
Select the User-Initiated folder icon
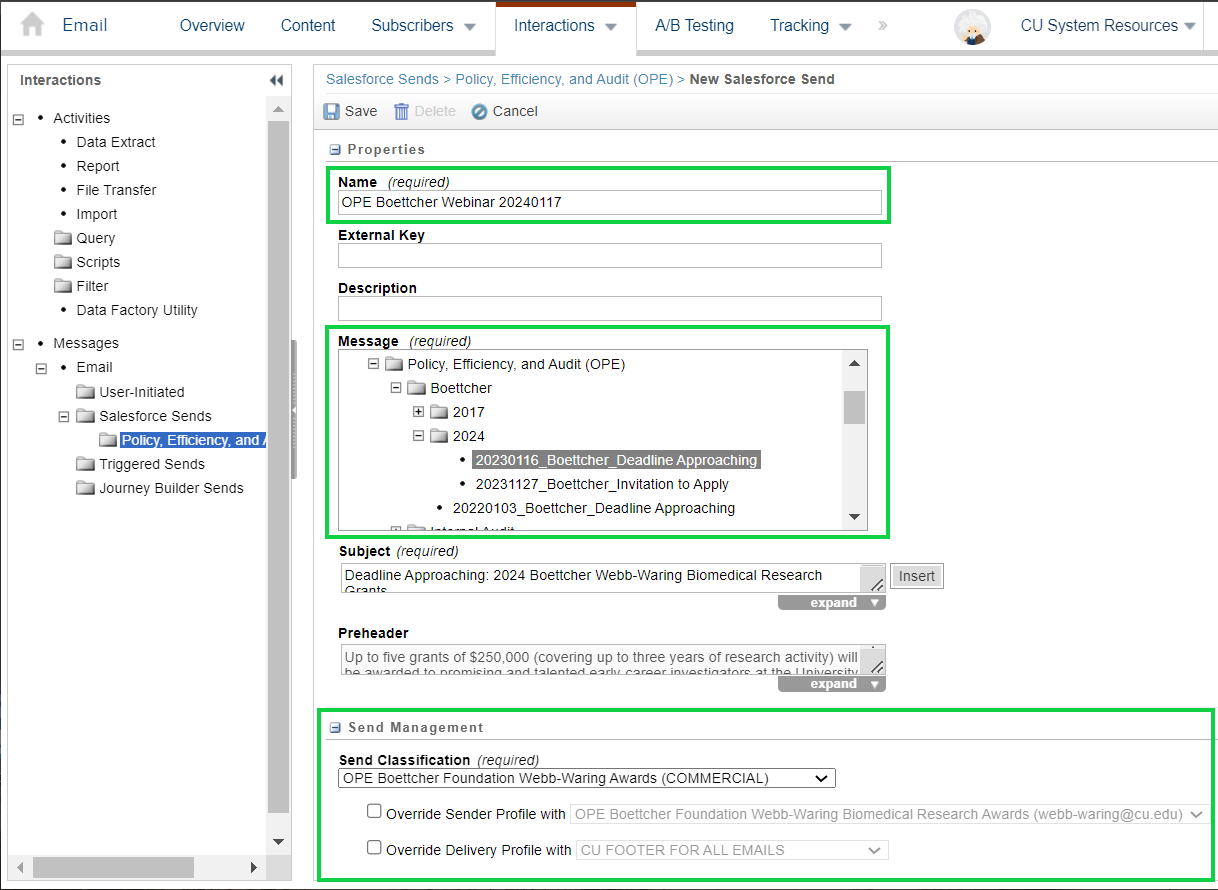85,392
